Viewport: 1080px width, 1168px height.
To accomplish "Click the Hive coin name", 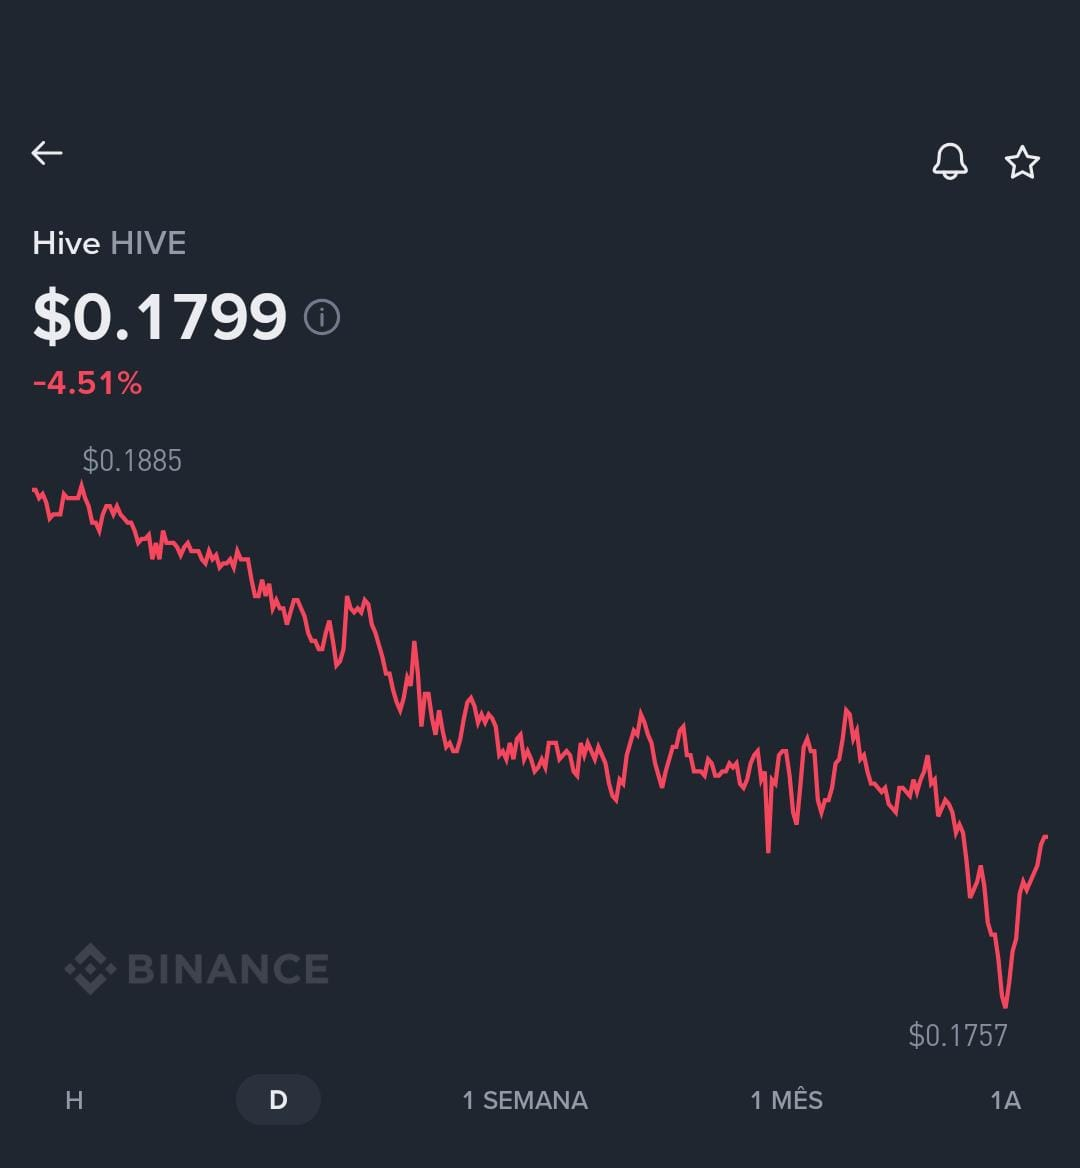I will point(66,243).
